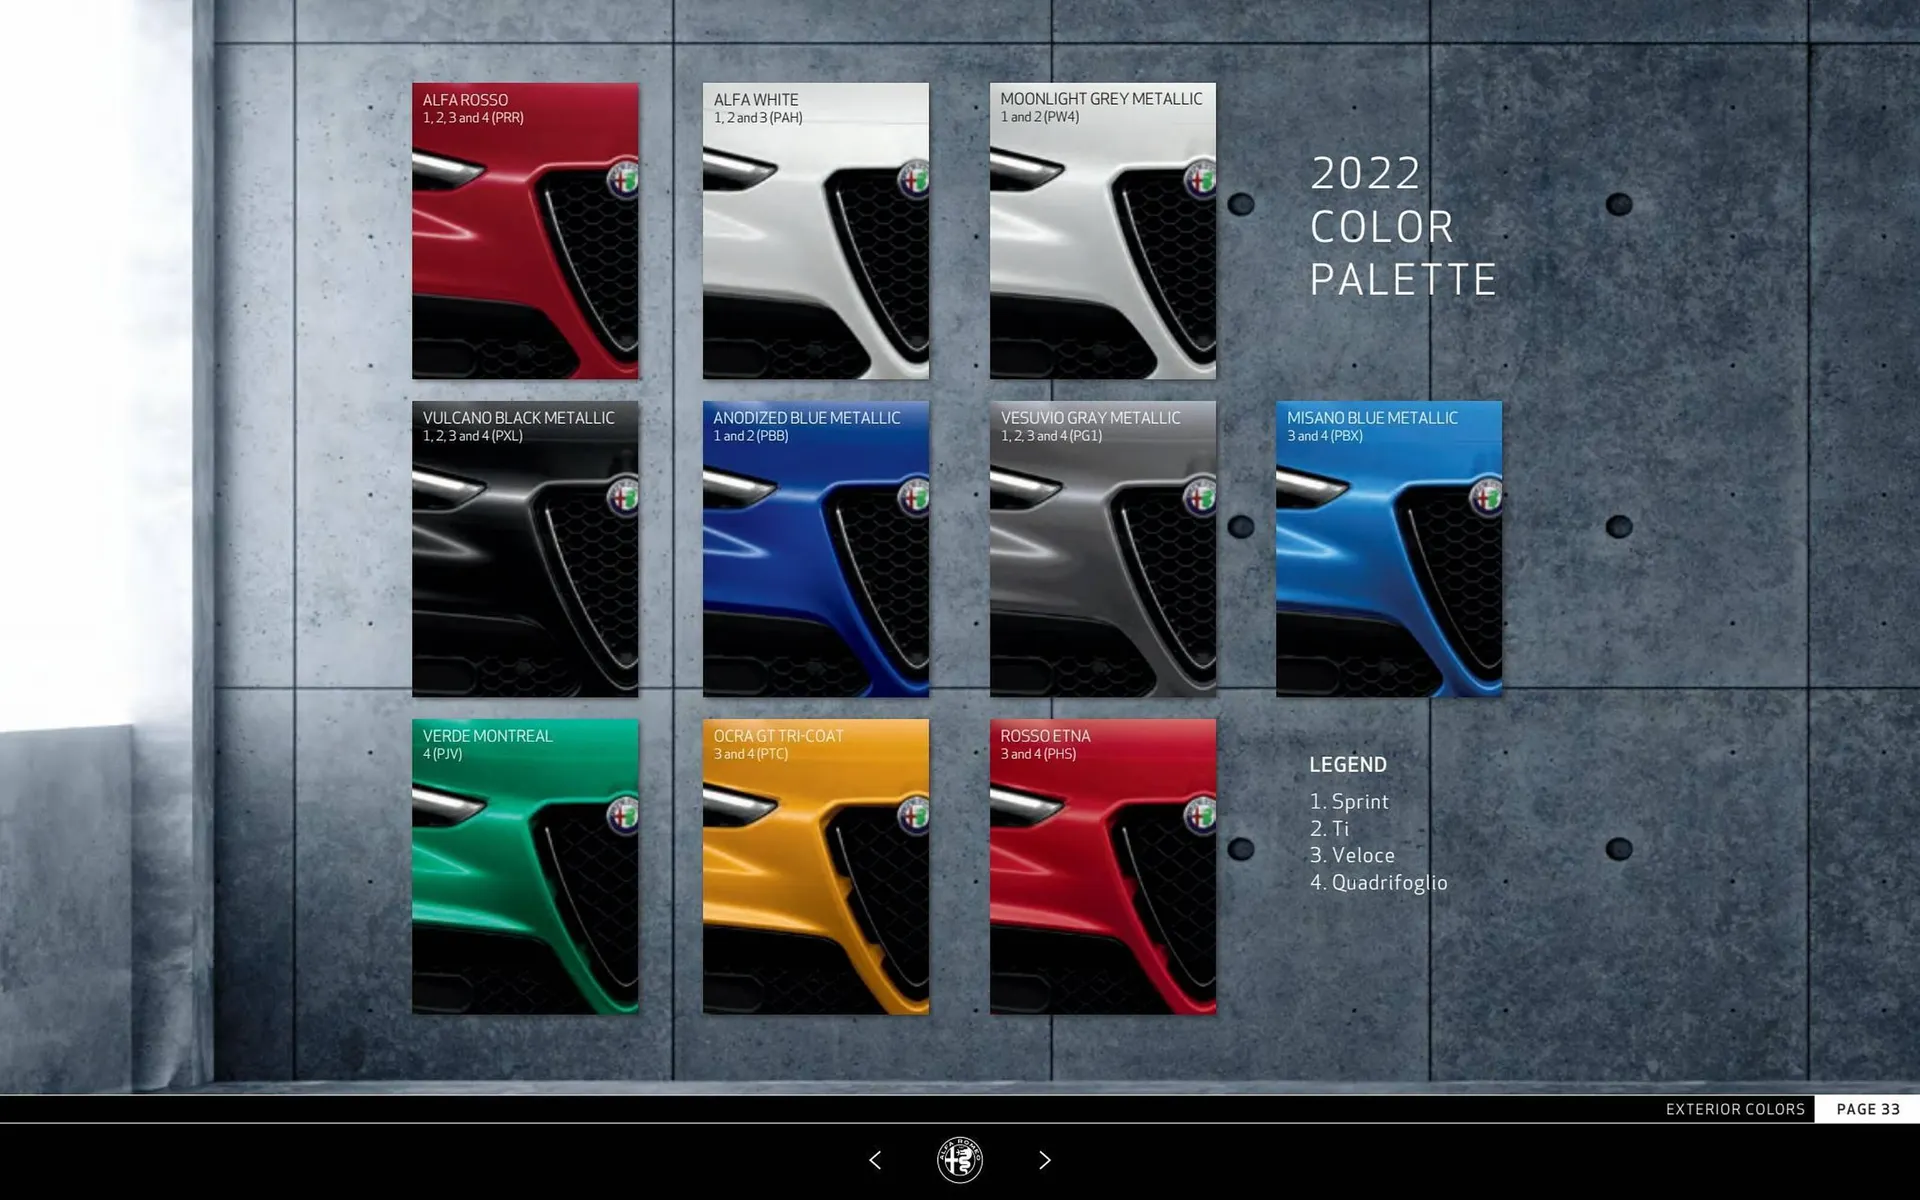Click the '1 and 2 (PBB)' text
The width and height of the screenshot is (1920, 1200).
(751, 436)
